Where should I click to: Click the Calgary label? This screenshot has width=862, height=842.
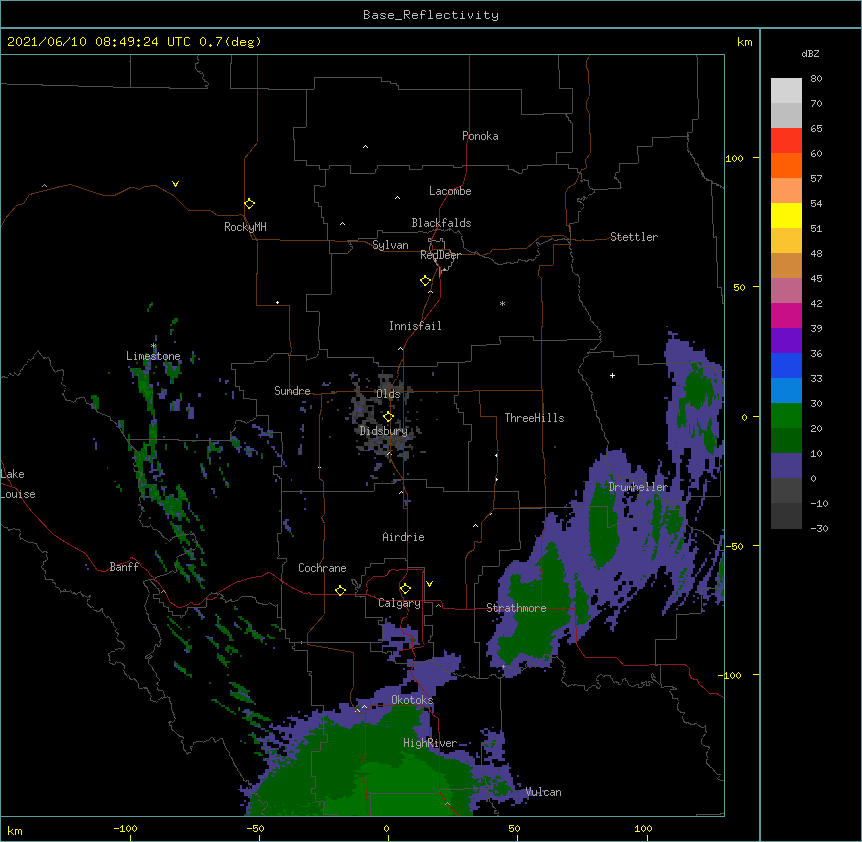tap(399, 603)
